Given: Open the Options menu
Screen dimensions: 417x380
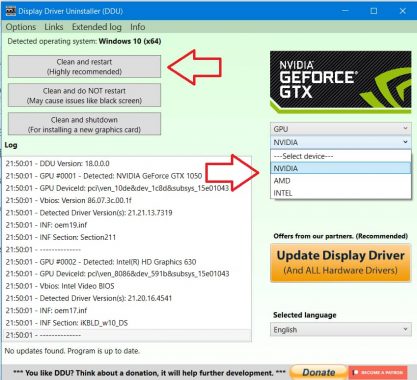Looking at the screenshot, I should tap(21, 27).
